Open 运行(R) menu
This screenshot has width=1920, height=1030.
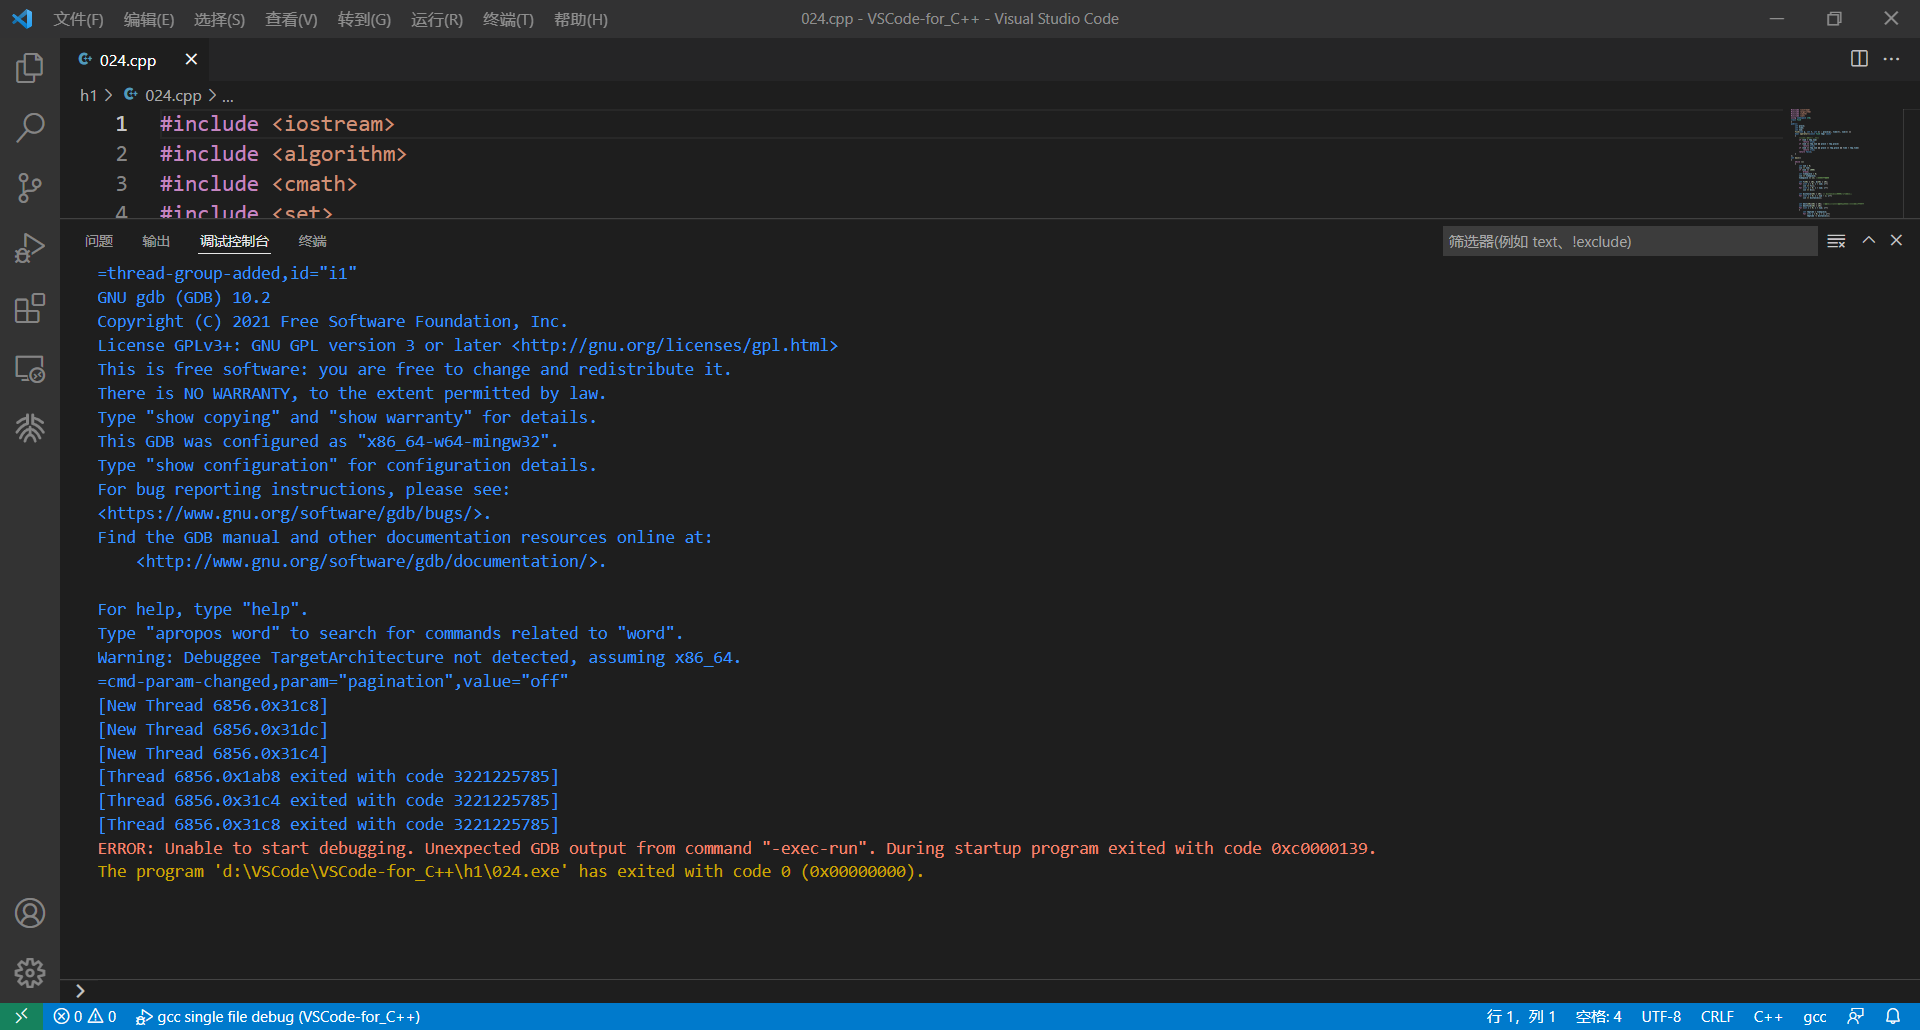(x=437, y=19)
